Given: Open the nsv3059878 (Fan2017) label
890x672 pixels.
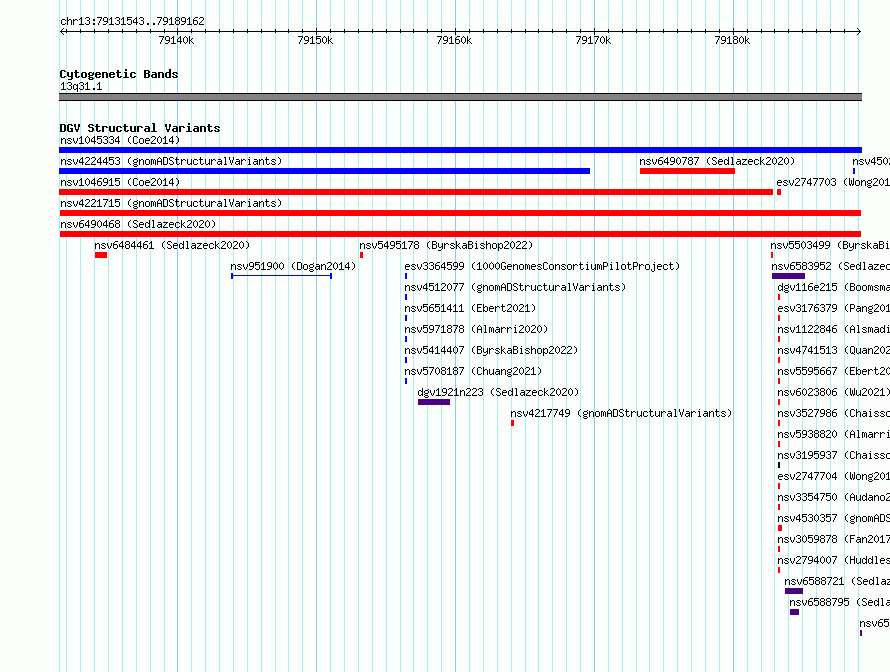Looking at the screenshot, I should pyautogui.click(x=833, y=539).
